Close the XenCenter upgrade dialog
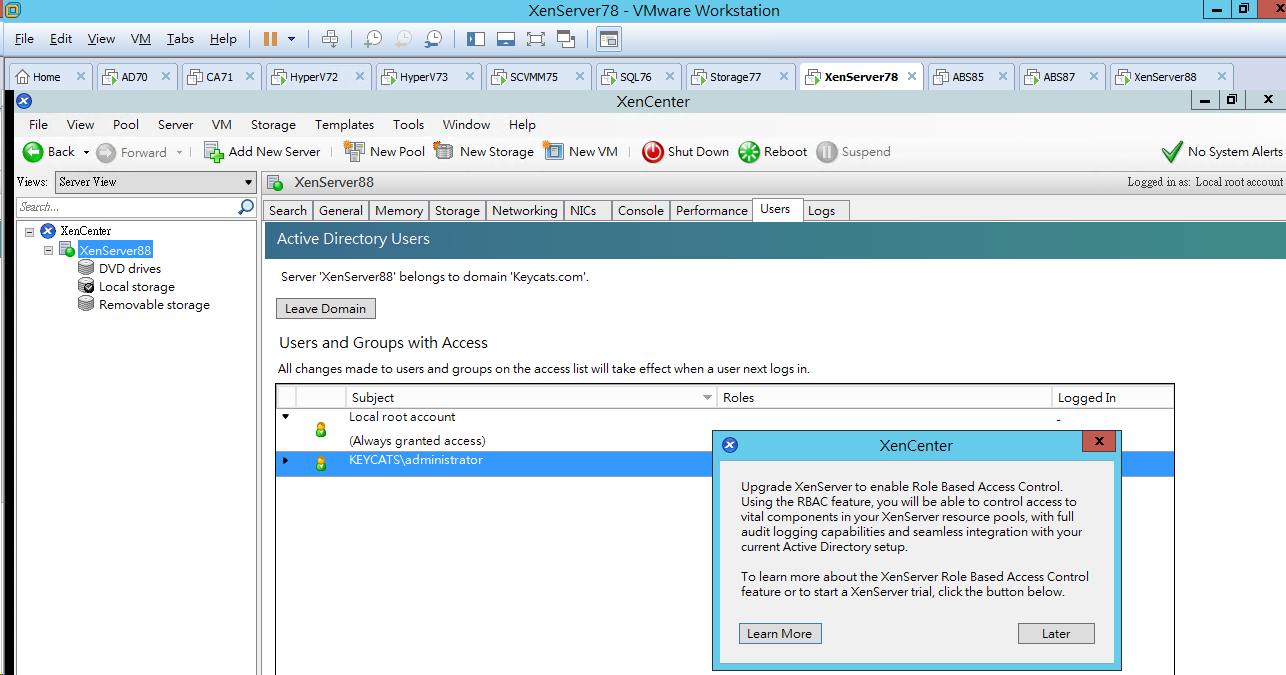The width and height of the screenshot is (1286, 675). 1098,442
